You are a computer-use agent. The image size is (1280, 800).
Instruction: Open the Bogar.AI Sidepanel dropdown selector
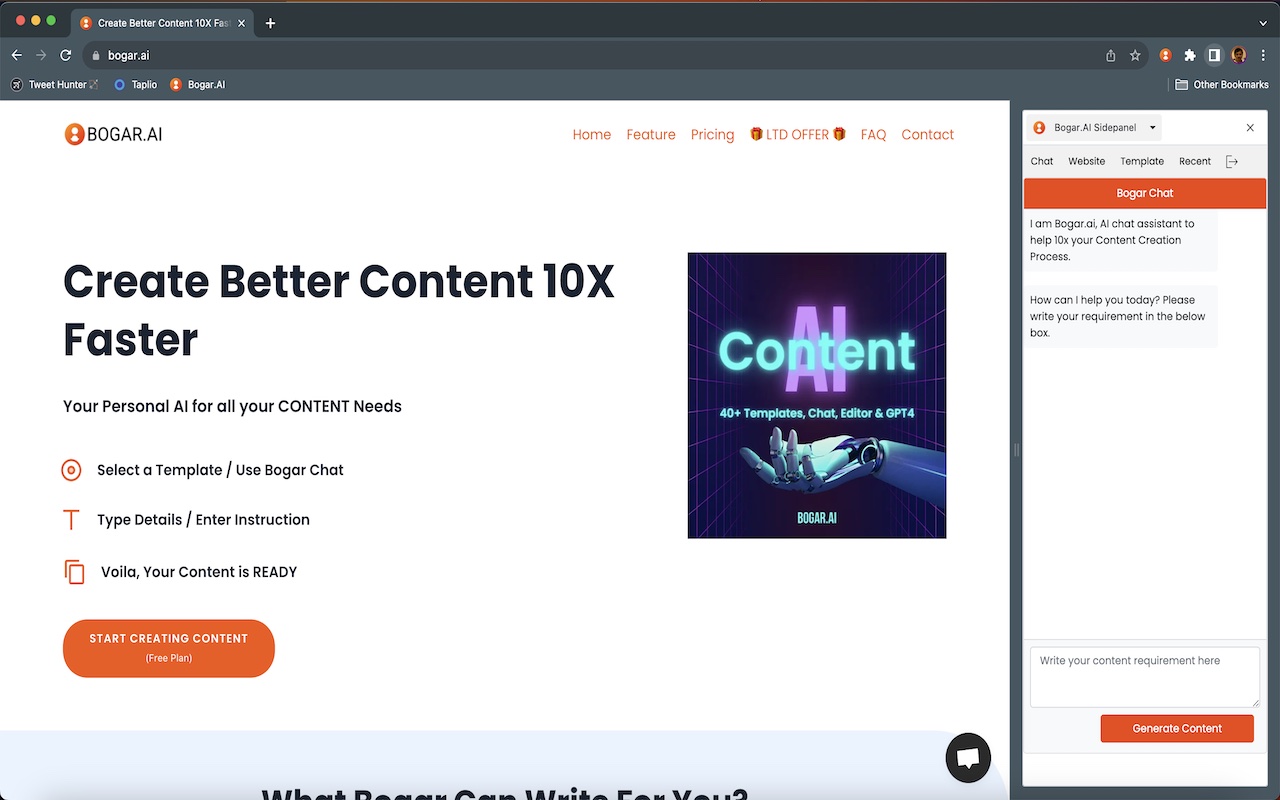pos(1094,128)
